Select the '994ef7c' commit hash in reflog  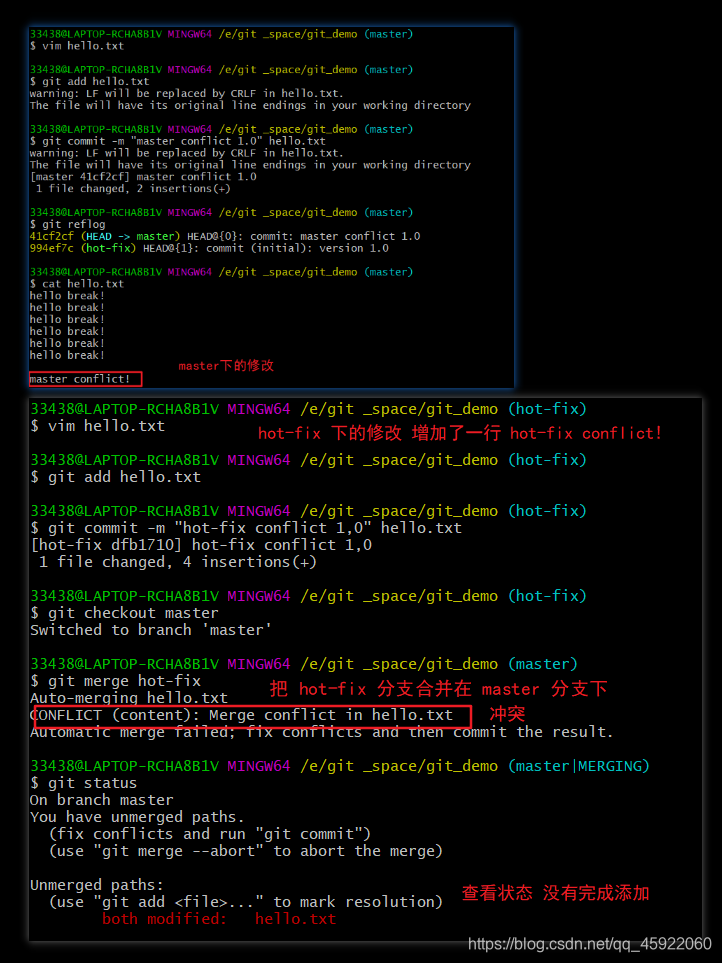pyautogui.click(x=52, y=248)
